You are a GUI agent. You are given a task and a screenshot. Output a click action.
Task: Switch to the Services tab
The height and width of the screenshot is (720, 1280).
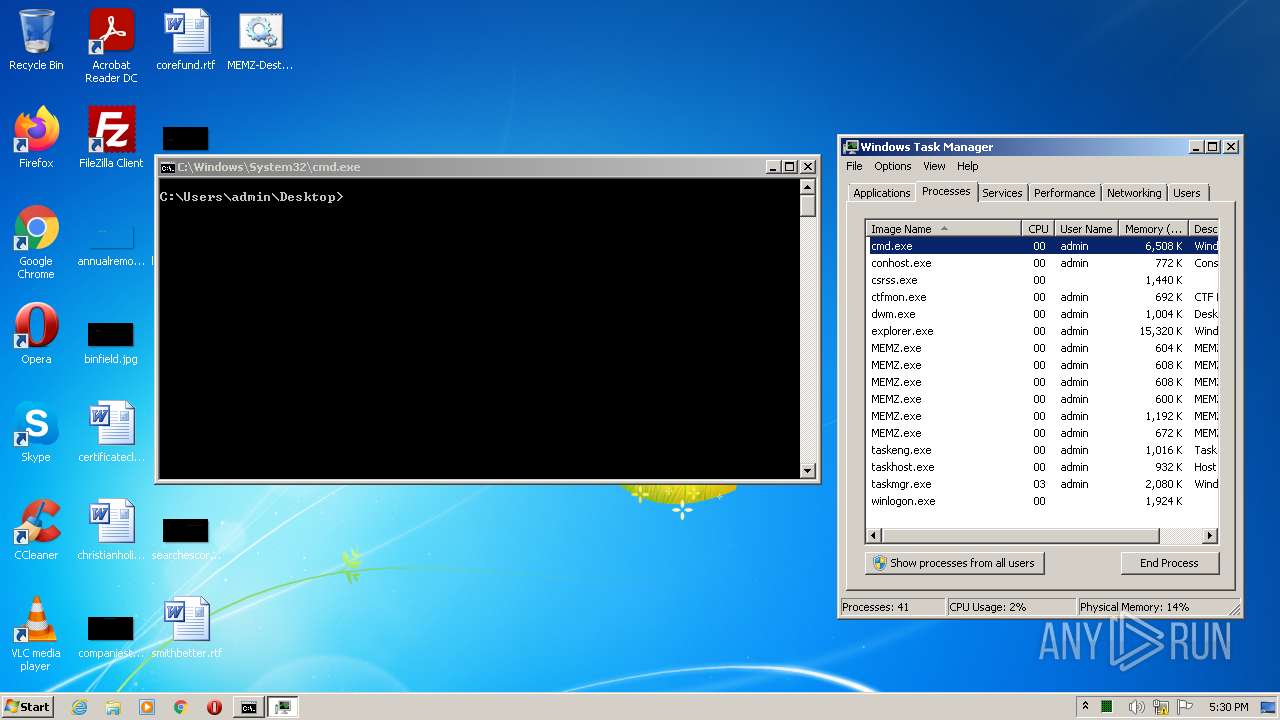coord(1002,193)
